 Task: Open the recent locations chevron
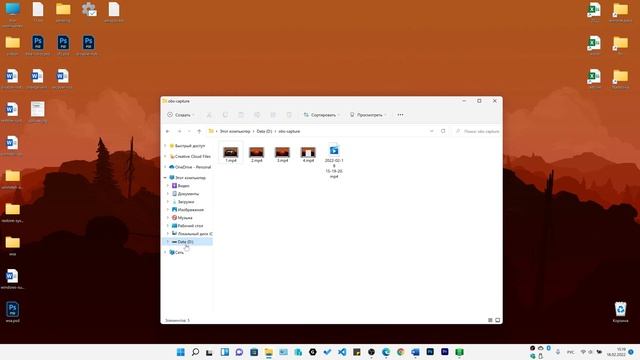(x=189, y=131)
